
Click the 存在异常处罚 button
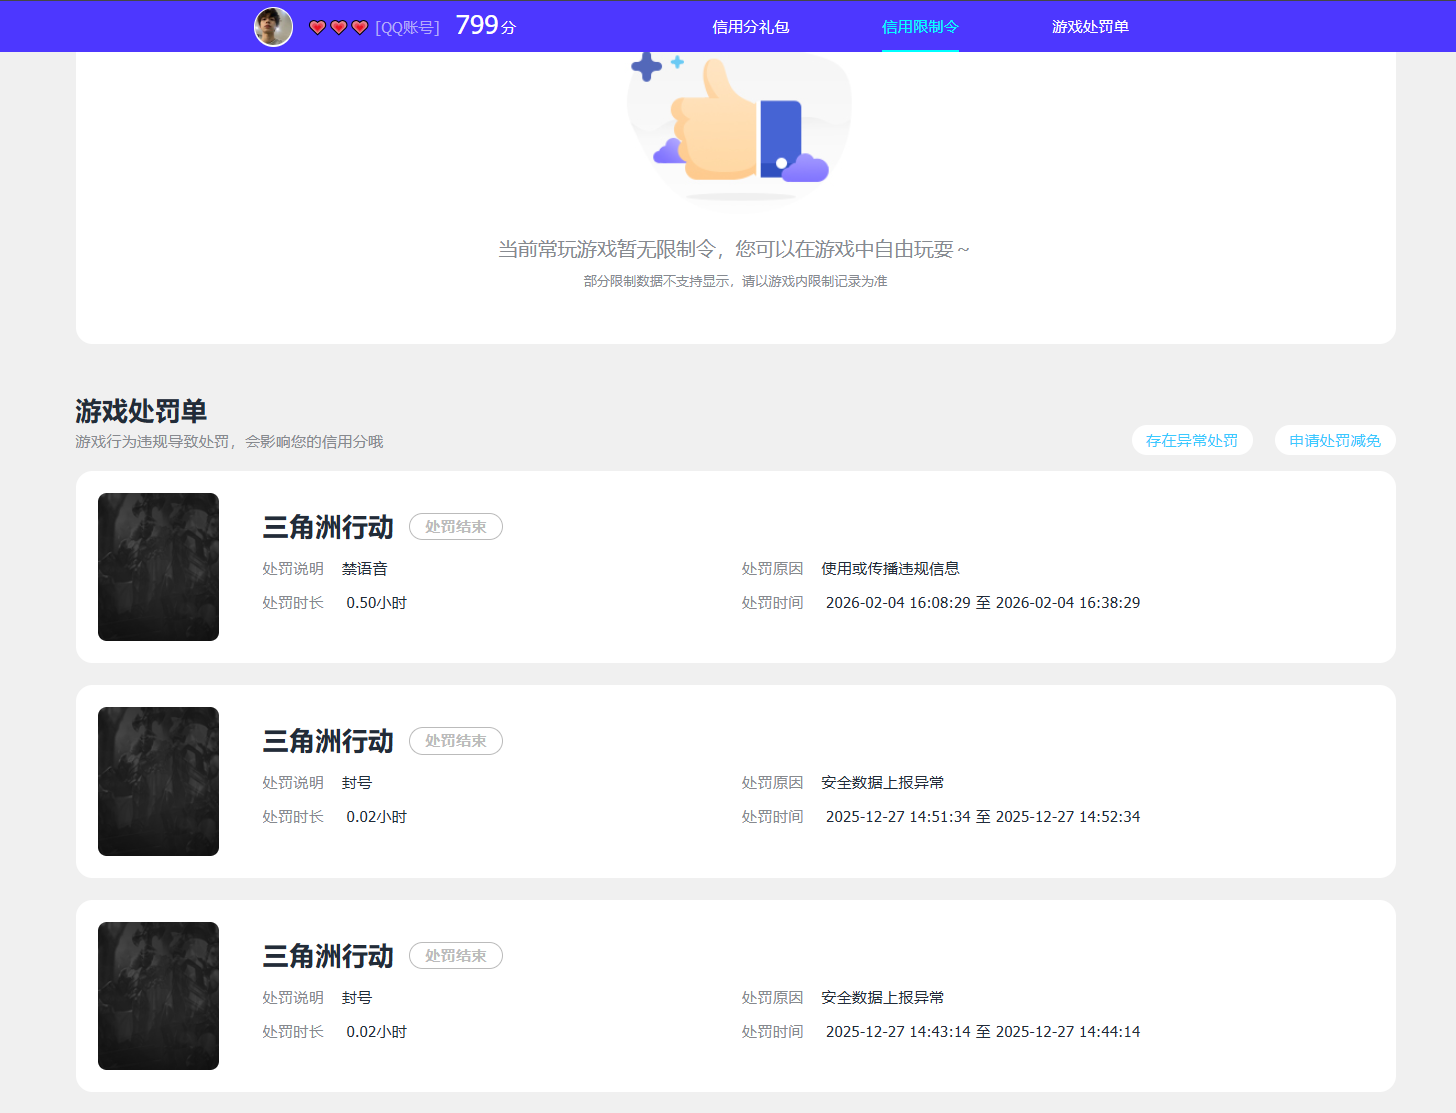tap(1192, 440)
